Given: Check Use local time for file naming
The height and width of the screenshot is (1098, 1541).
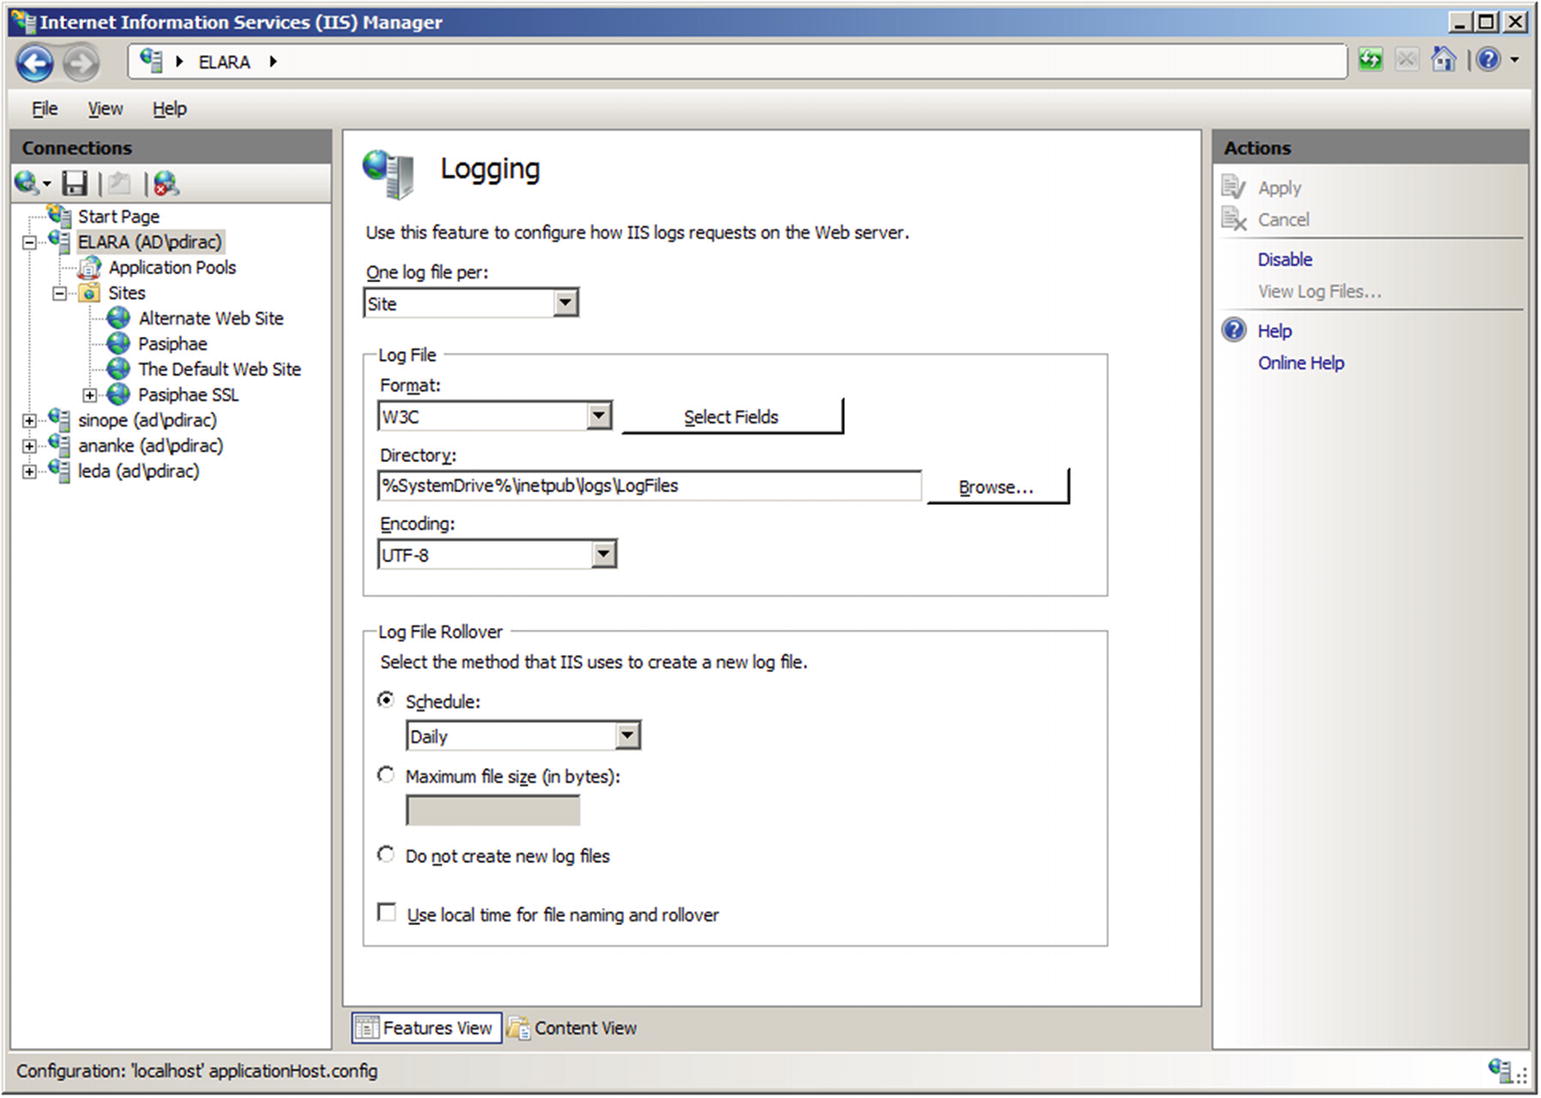Looking at the screenshot, I should (387, 912).
